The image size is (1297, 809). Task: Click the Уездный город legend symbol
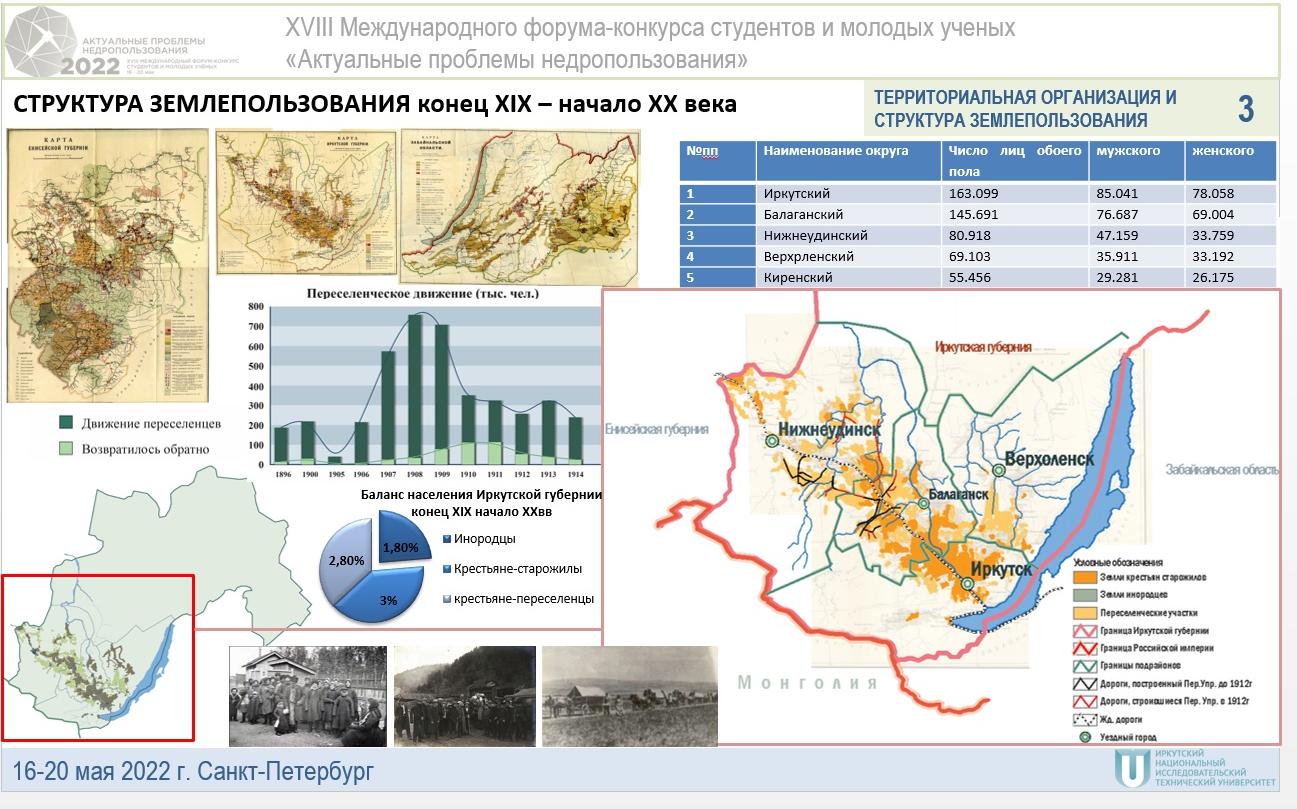(1084, 736)
